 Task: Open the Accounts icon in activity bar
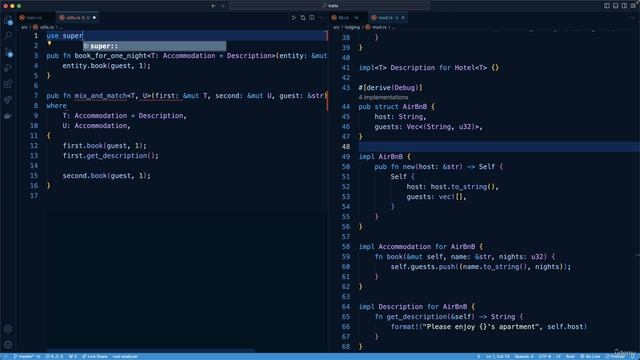[x=8, y=329]
